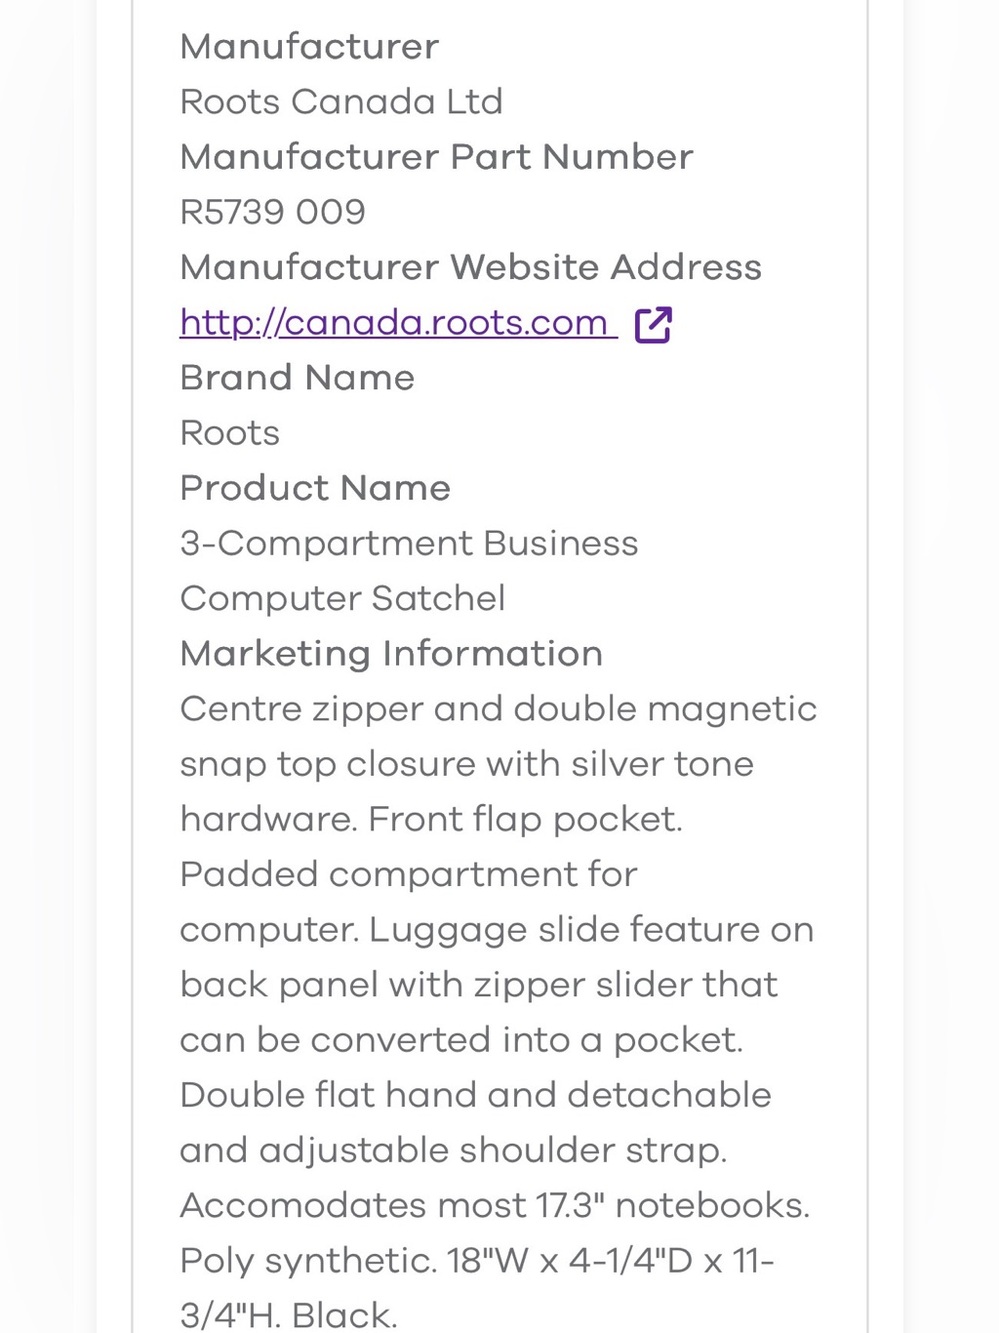The image size is (999, 1333).
Task: Select the Manufacturer heading label
Action: 309,47
